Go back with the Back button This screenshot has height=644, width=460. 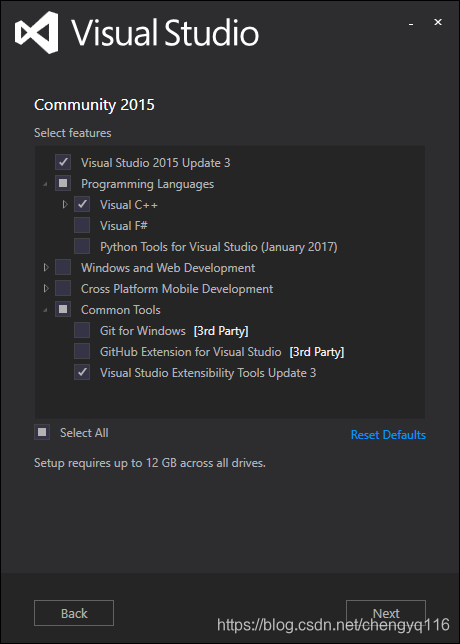click(x=74, y=613)
